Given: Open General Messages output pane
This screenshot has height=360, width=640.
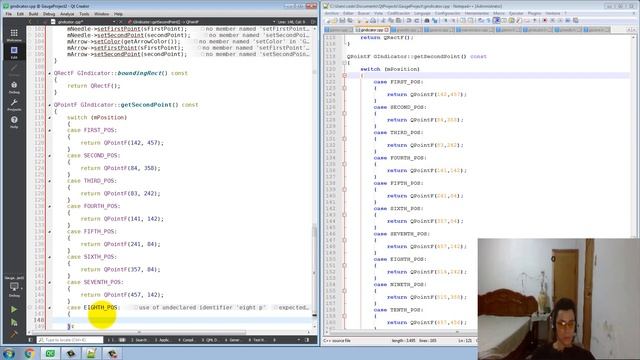Looking at the screenshot, I should click(233, 340).
